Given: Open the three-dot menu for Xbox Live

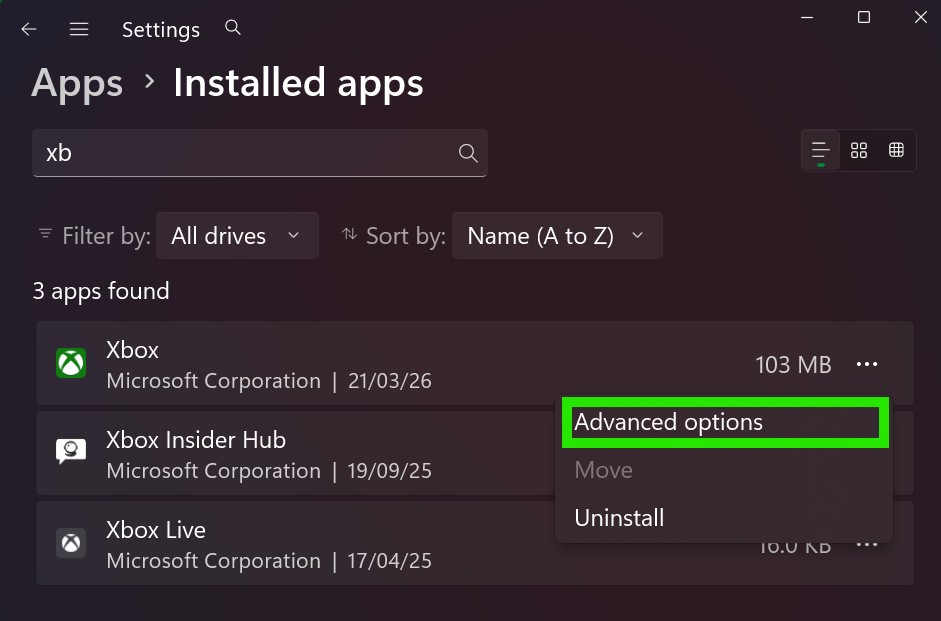Looking at the screenshot, I should click(x=866, y=545).
